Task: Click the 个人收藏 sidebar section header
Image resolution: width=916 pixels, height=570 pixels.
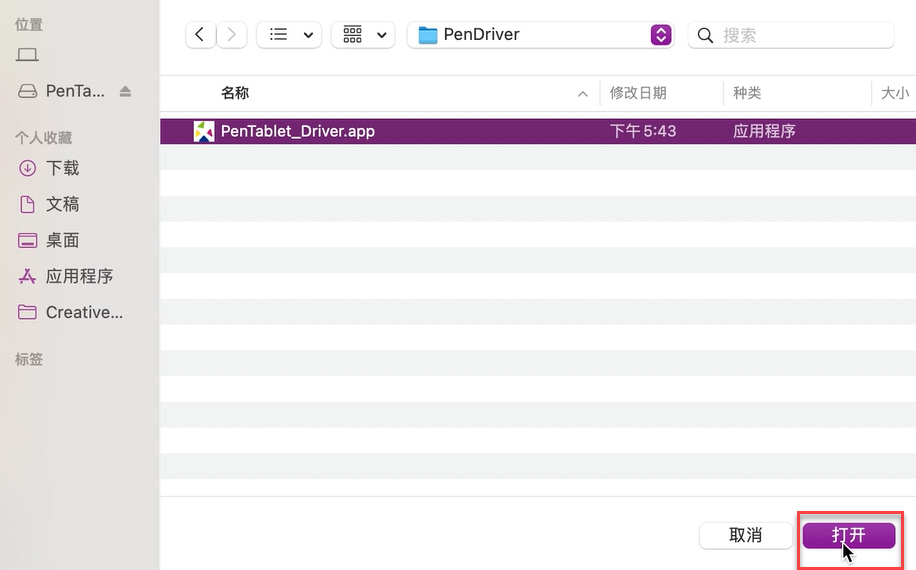Action: pyautogui.click(x=43, y=138)
